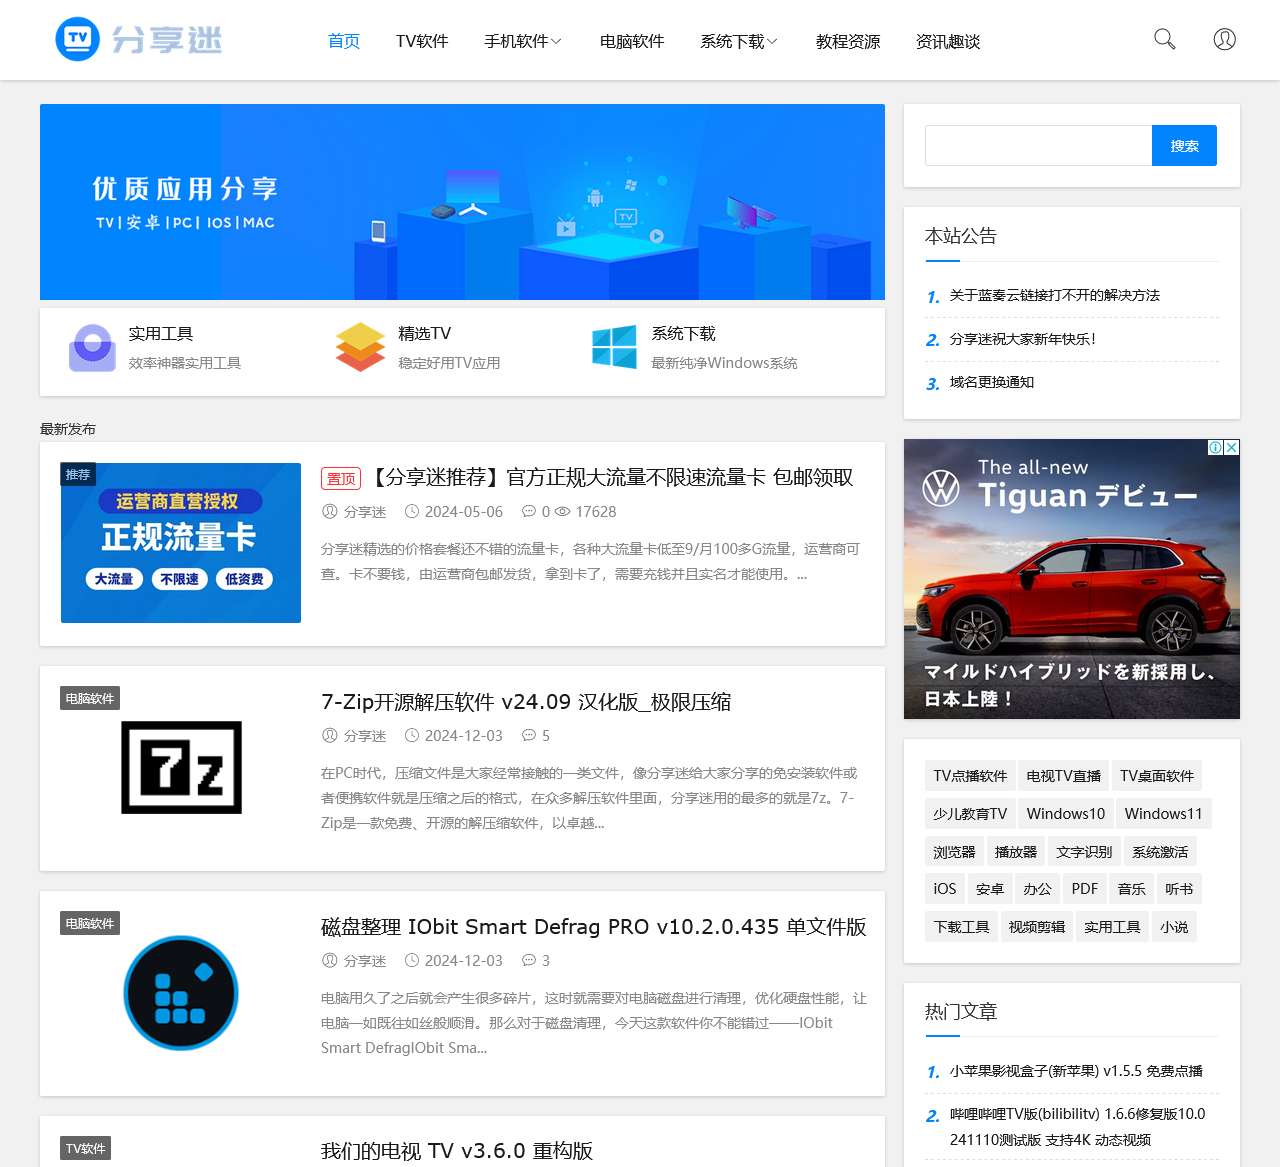
Task: Open the 电脑软件 nav item
Action: [632, 41]
